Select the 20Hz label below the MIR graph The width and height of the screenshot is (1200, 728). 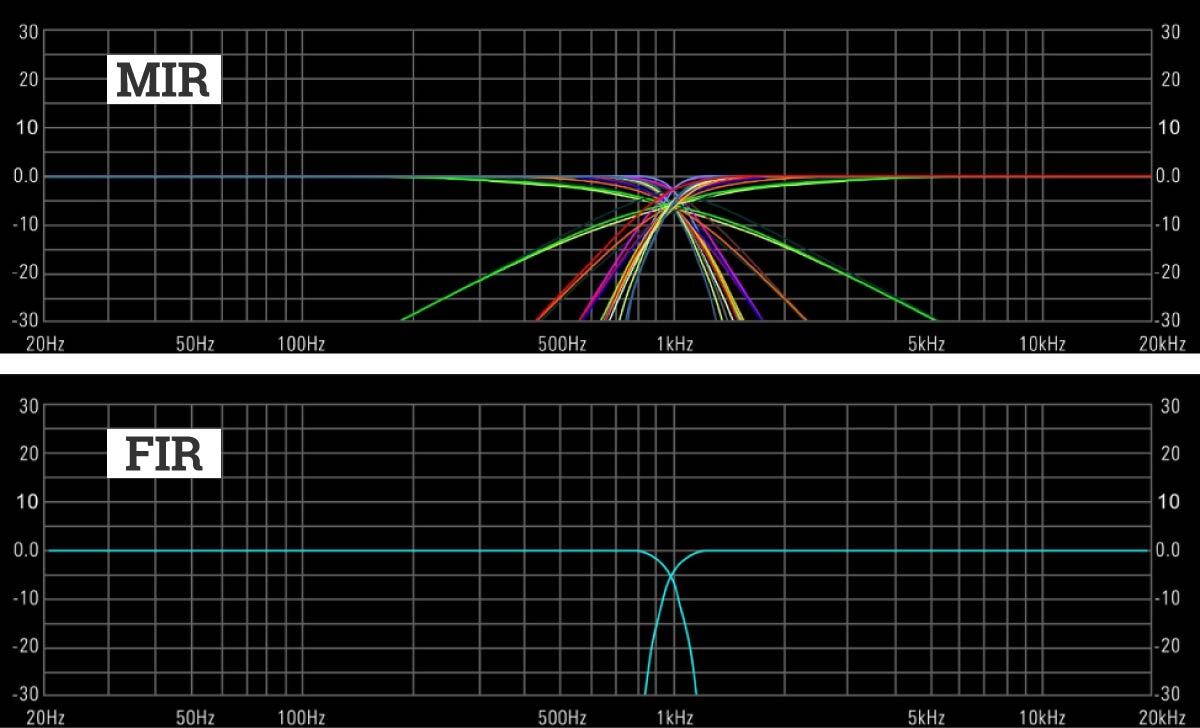[45, 345]
